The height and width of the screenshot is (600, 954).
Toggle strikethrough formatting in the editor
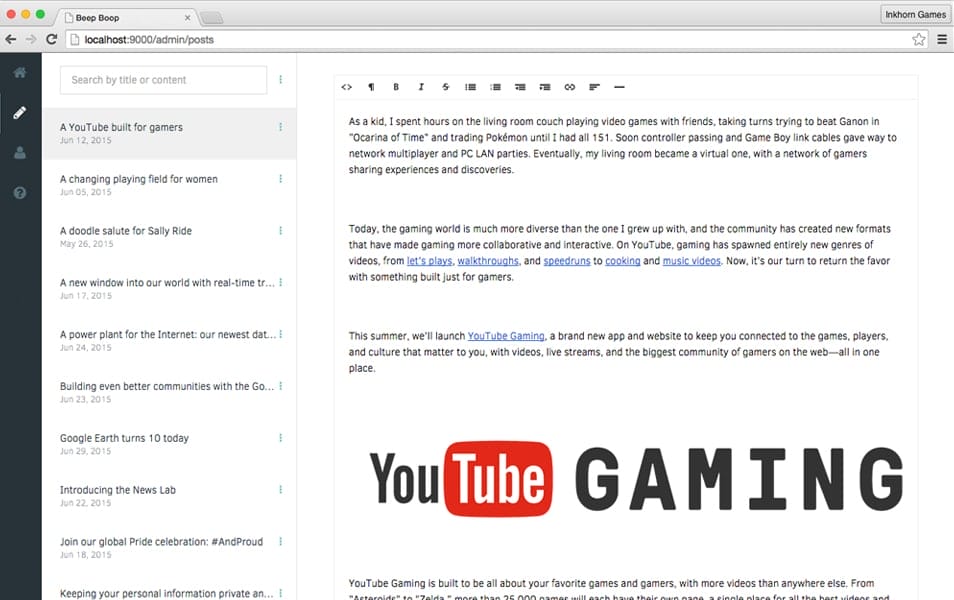(x=446, y=87)
